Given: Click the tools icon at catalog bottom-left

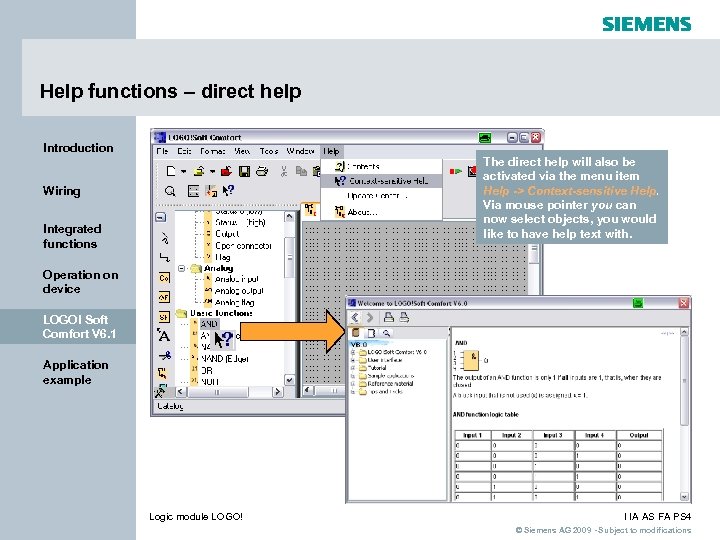Looking at the screenshot, I should click(x=160, y=392).
